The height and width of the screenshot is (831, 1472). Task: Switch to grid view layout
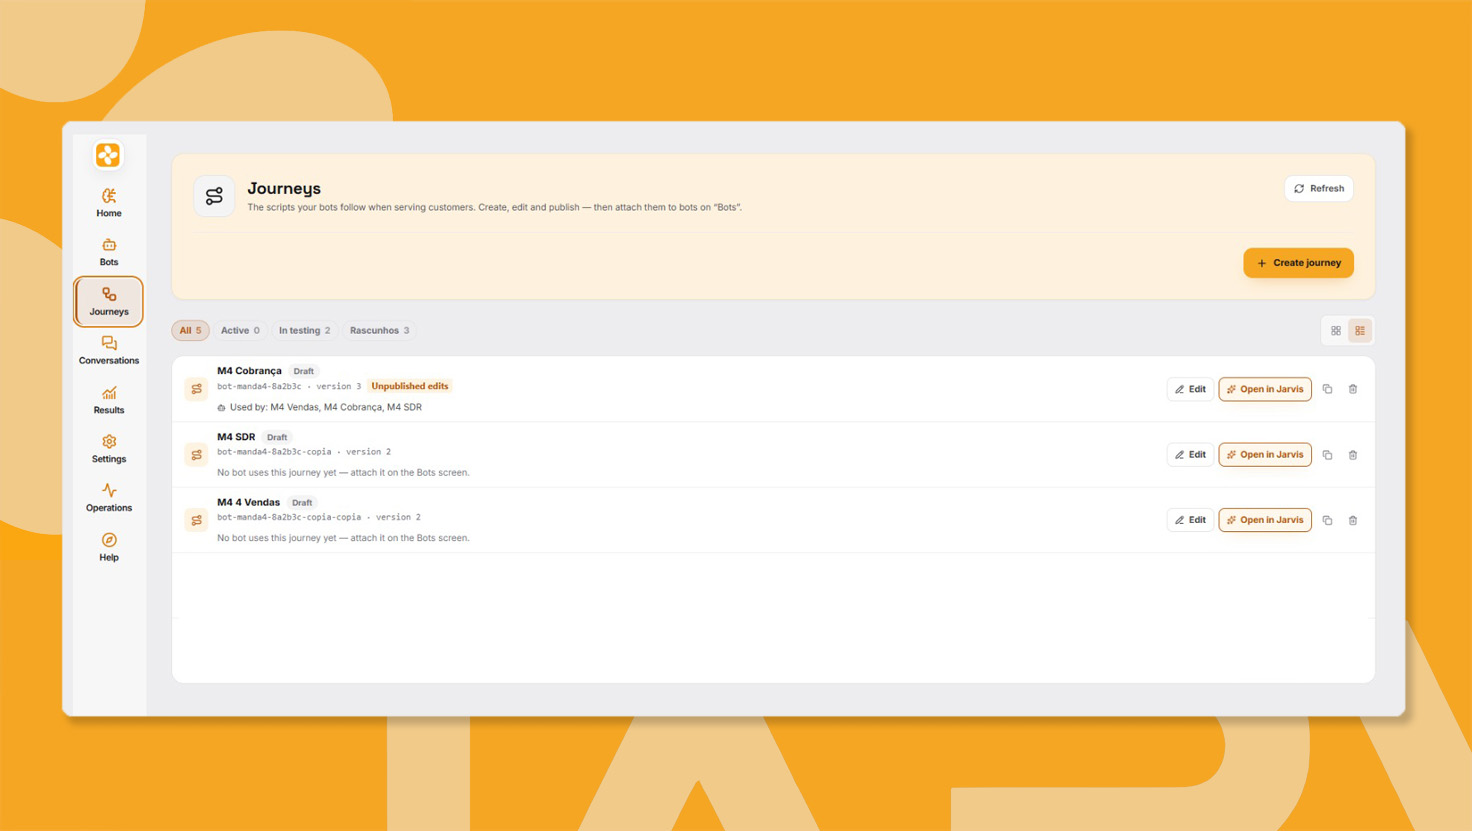[1336, 330]
